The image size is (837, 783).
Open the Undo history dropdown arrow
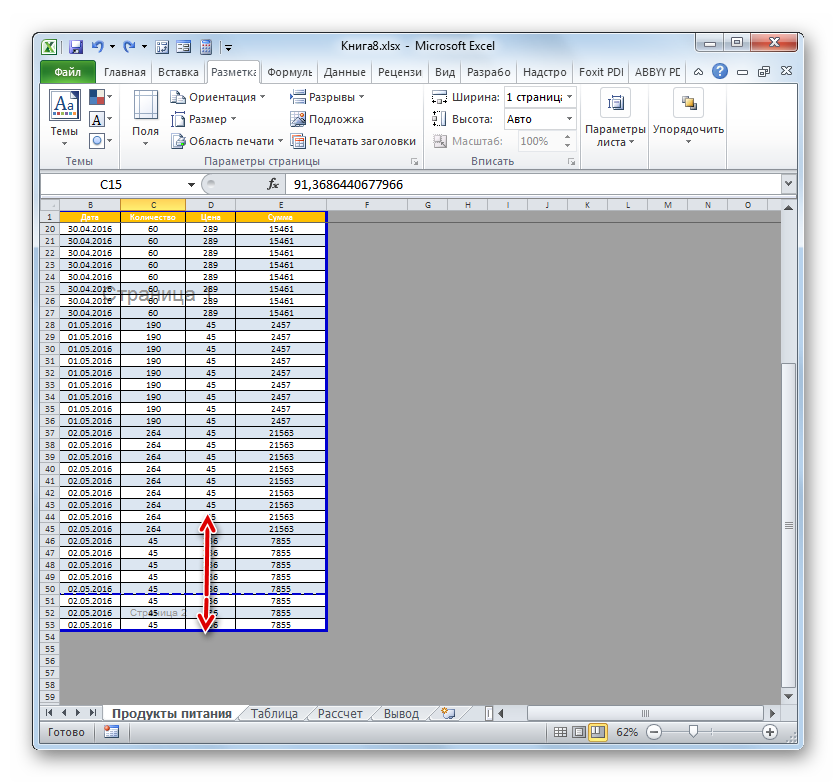[112, 47]
